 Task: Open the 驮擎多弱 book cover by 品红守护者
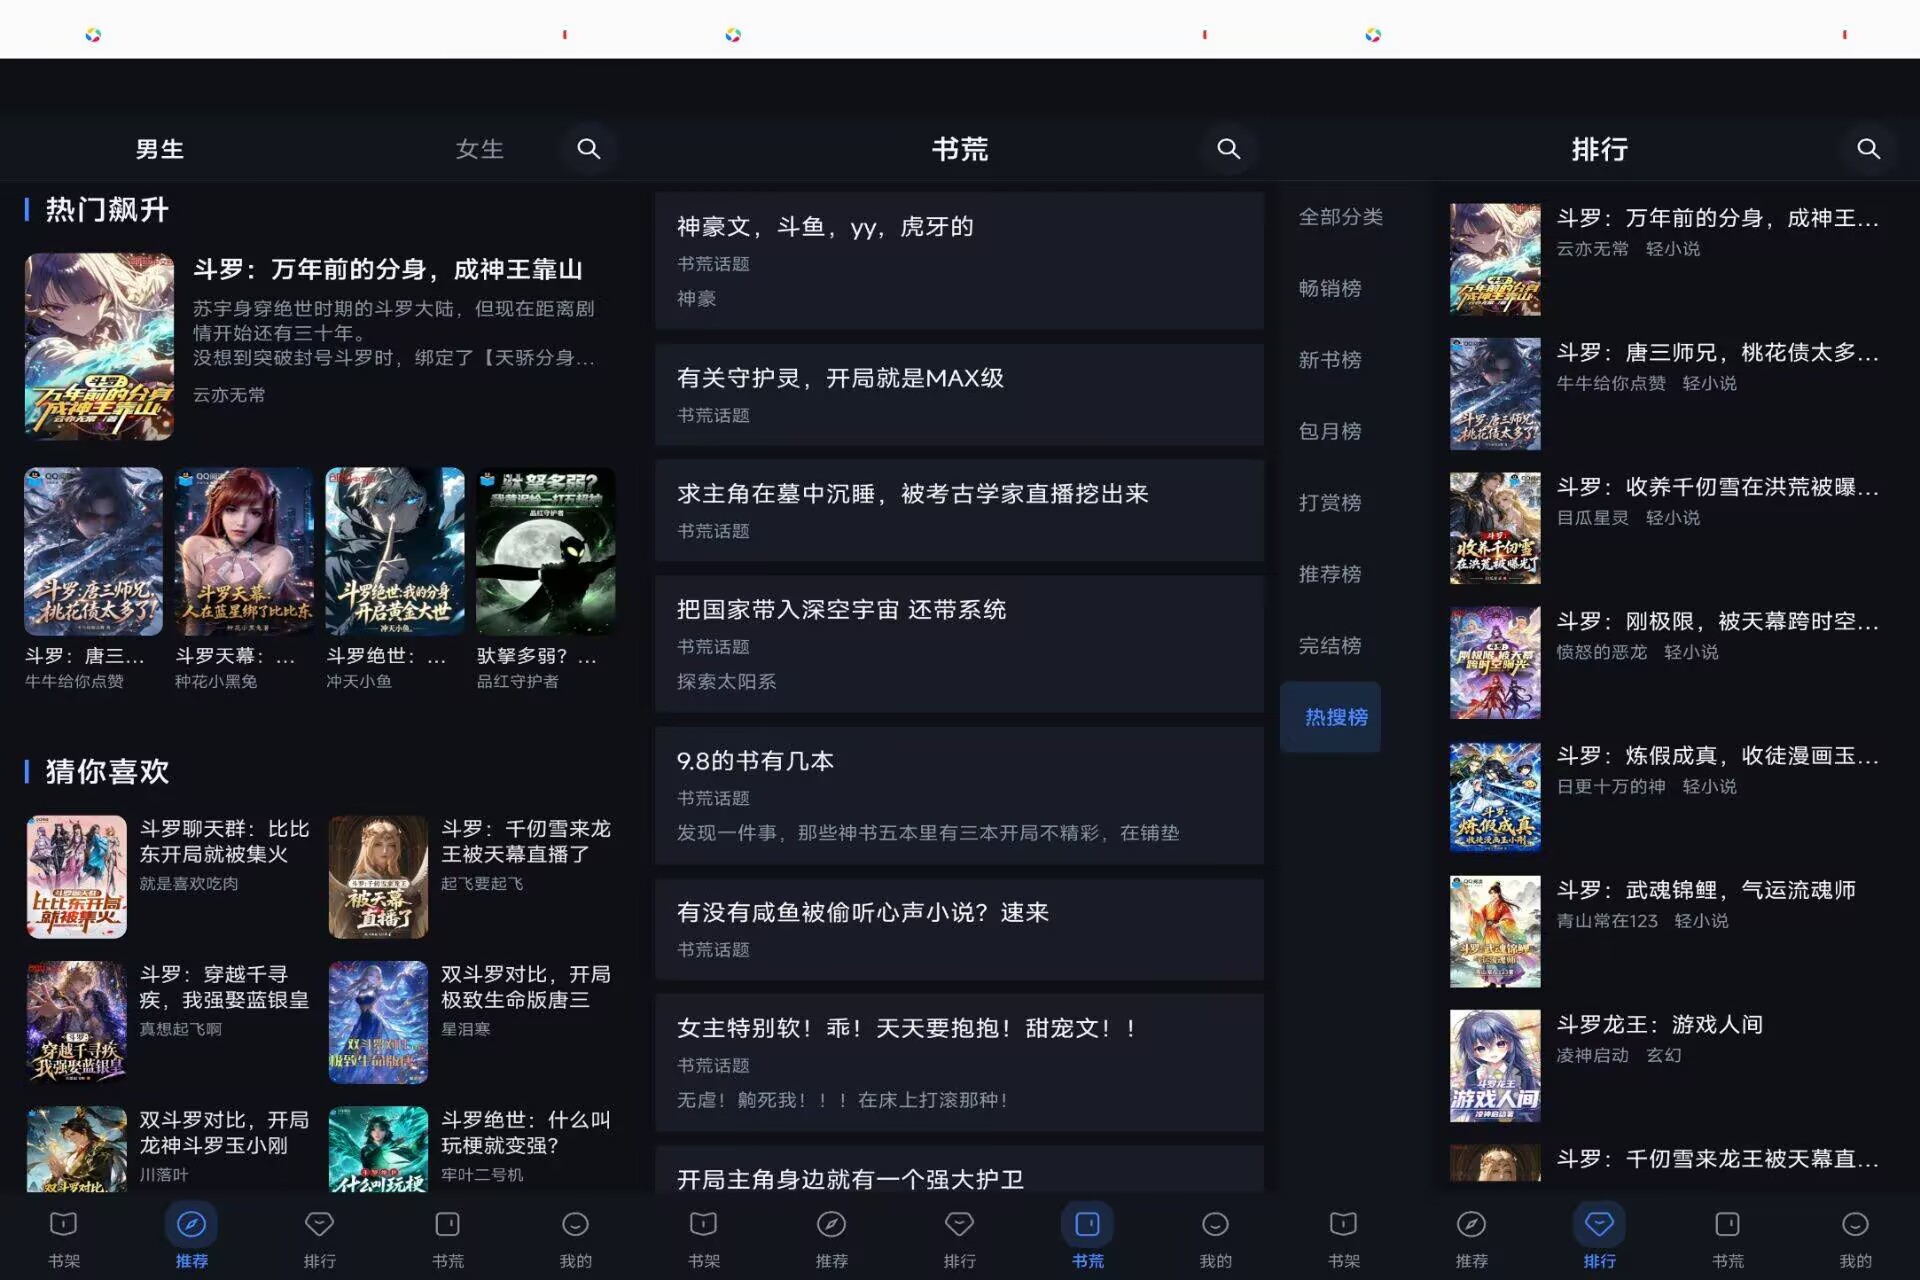[546, 551]
